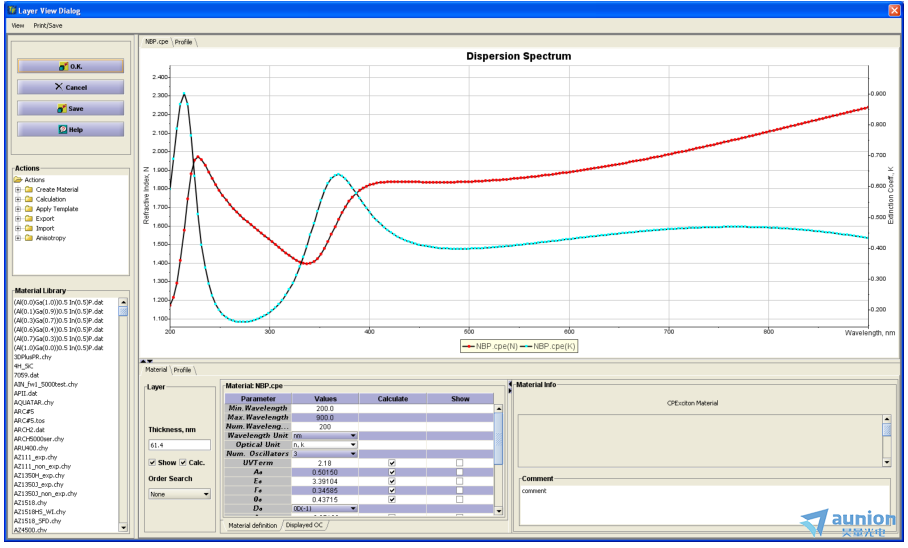Switch to the NBP.cpe chart tab

click(156, 42)
